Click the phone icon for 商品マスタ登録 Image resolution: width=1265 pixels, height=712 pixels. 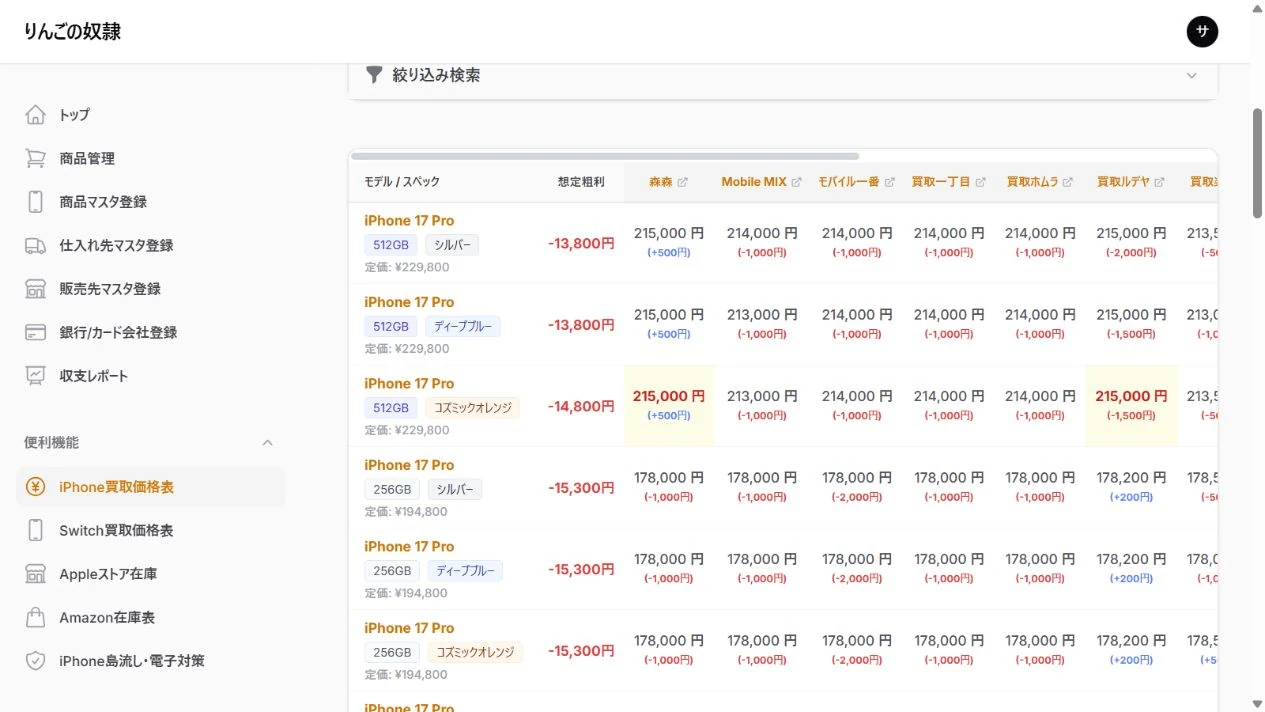(x=36, y=202)
